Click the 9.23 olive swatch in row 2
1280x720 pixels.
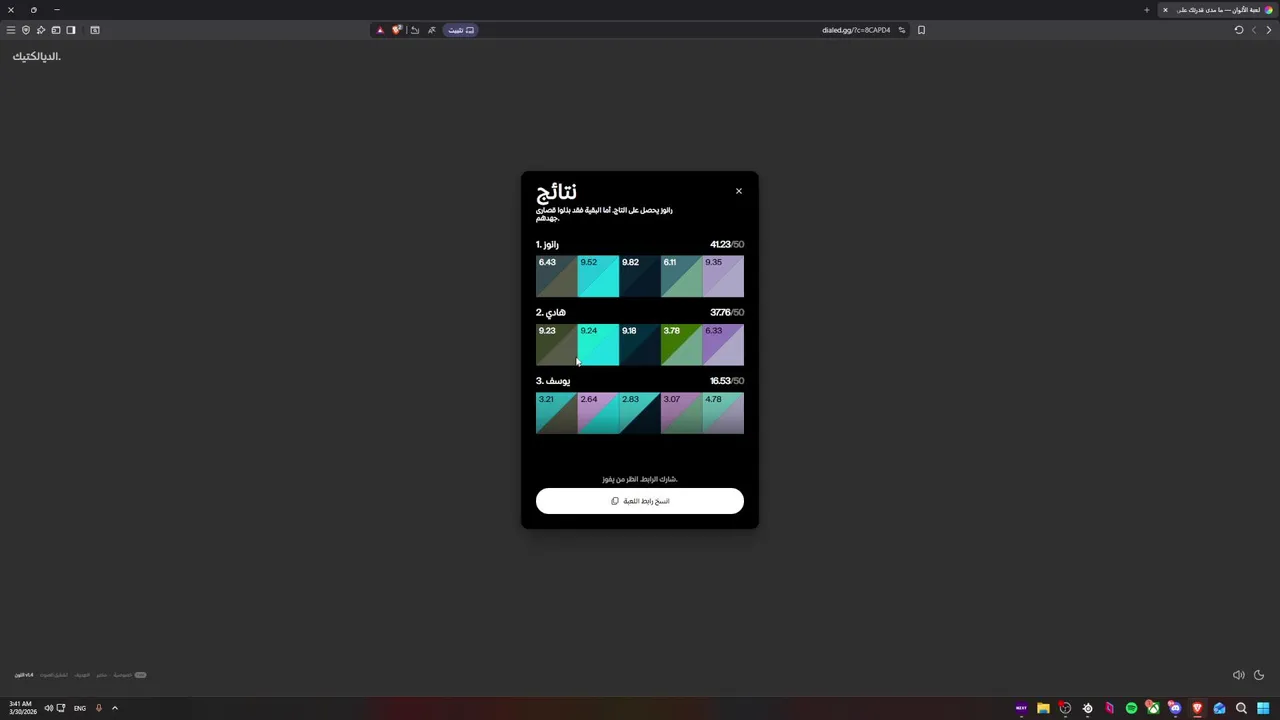tap(556, 344)
